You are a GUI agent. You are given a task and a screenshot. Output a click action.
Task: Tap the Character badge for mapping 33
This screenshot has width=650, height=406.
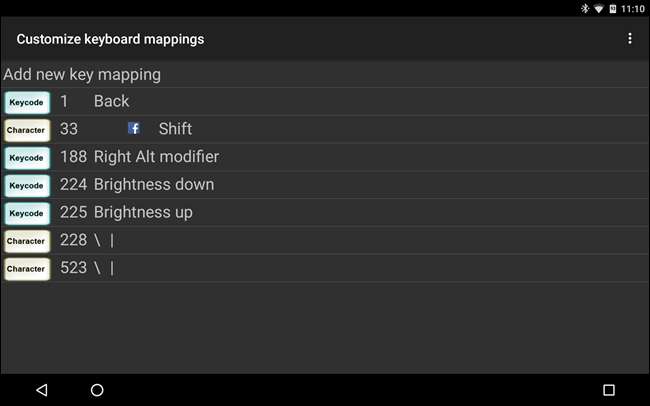tap(27, 130)
